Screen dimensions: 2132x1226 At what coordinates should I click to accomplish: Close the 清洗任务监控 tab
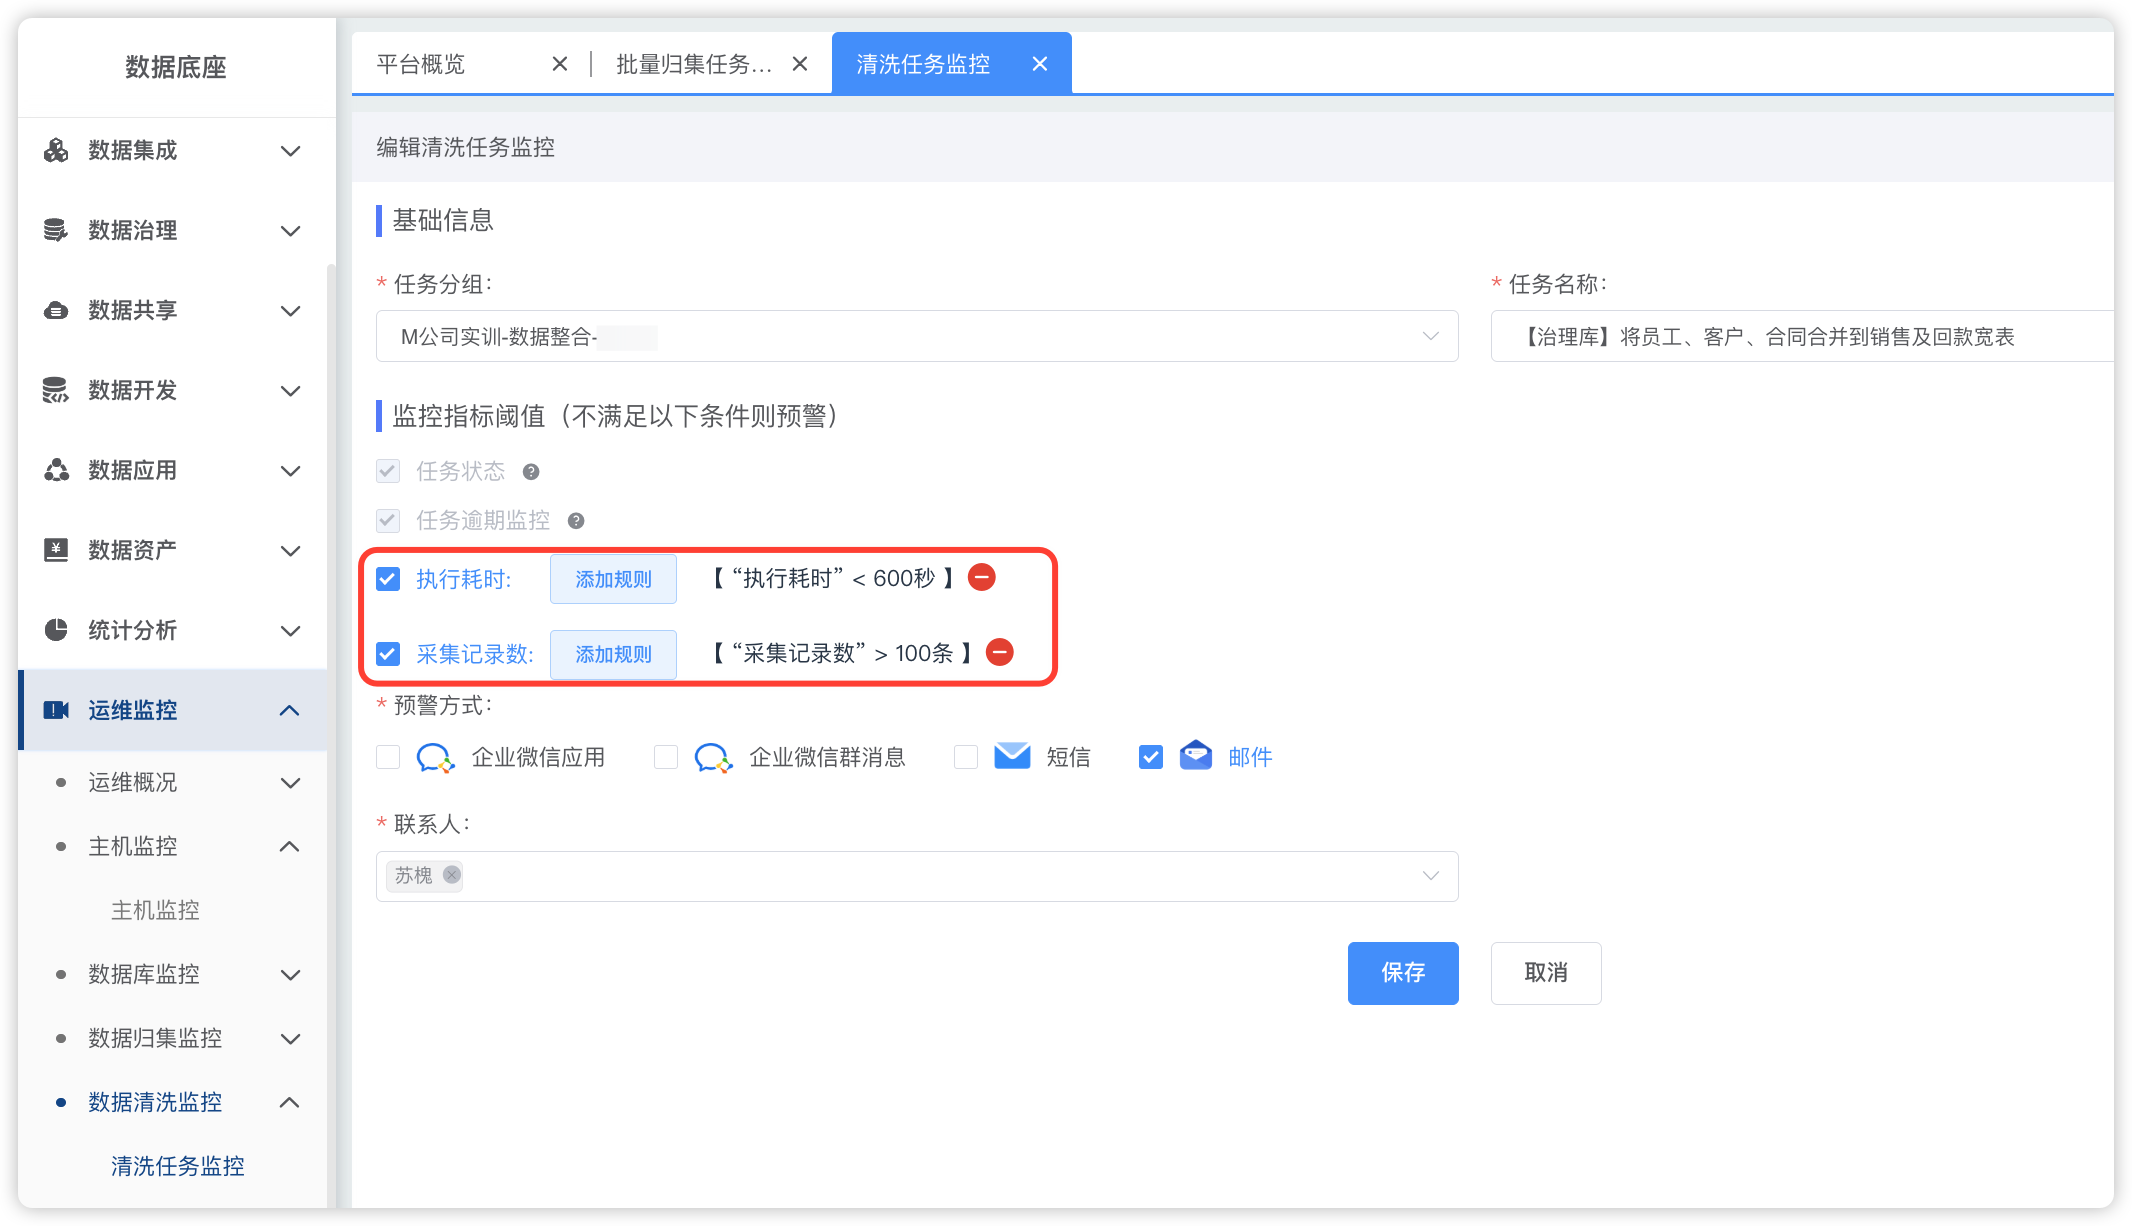(1040, 64)
